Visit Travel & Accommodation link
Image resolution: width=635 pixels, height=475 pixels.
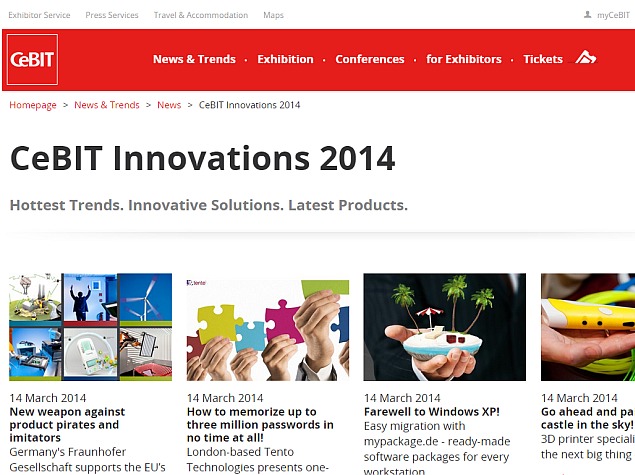tap(200, 16)
